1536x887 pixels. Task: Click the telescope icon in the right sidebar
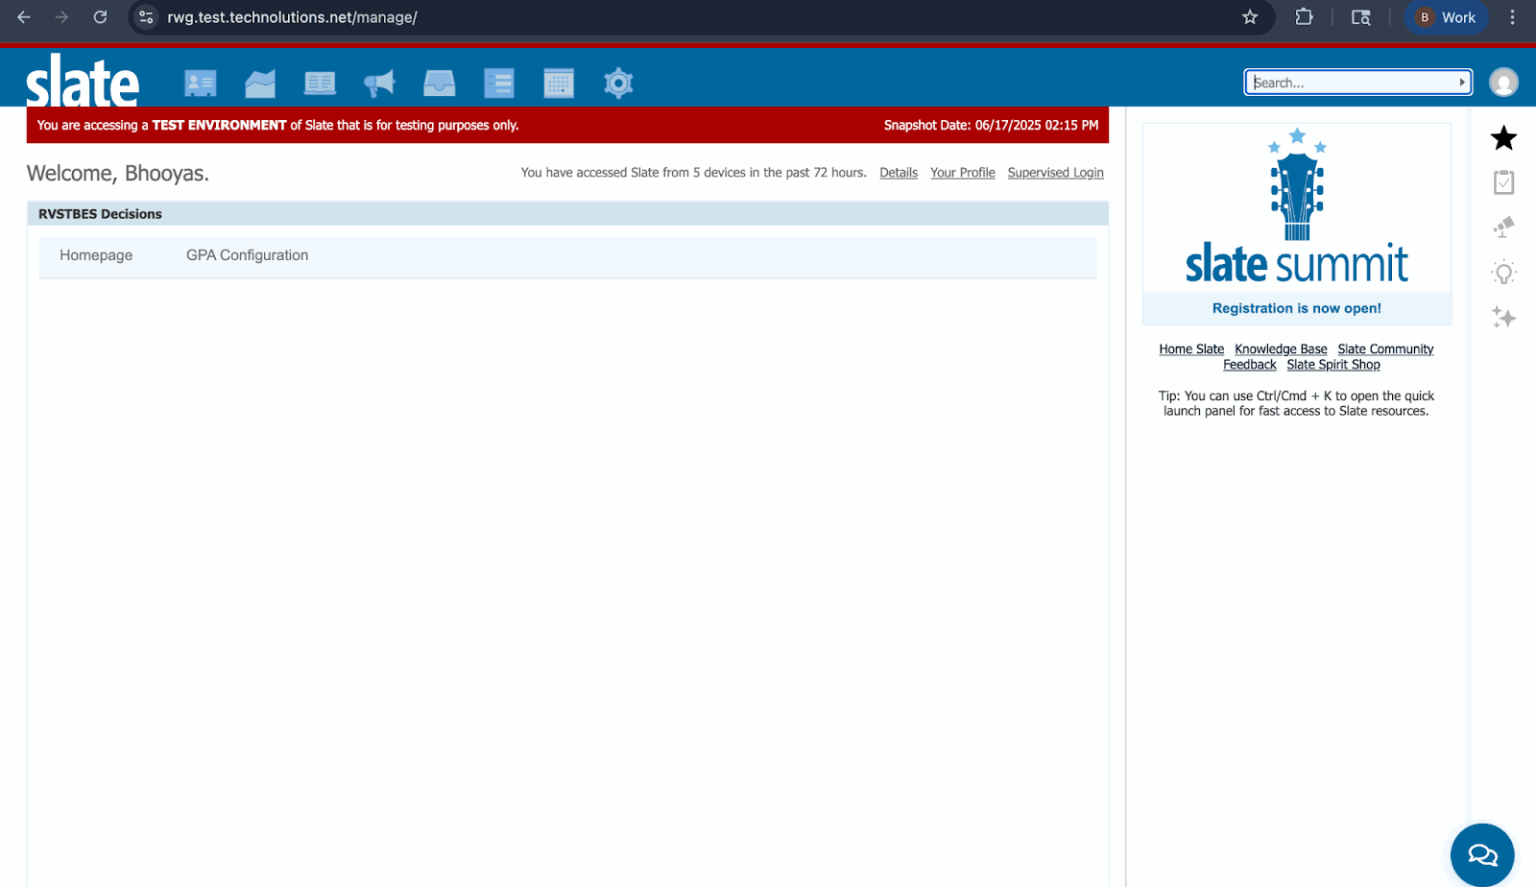coord(1503,227)
